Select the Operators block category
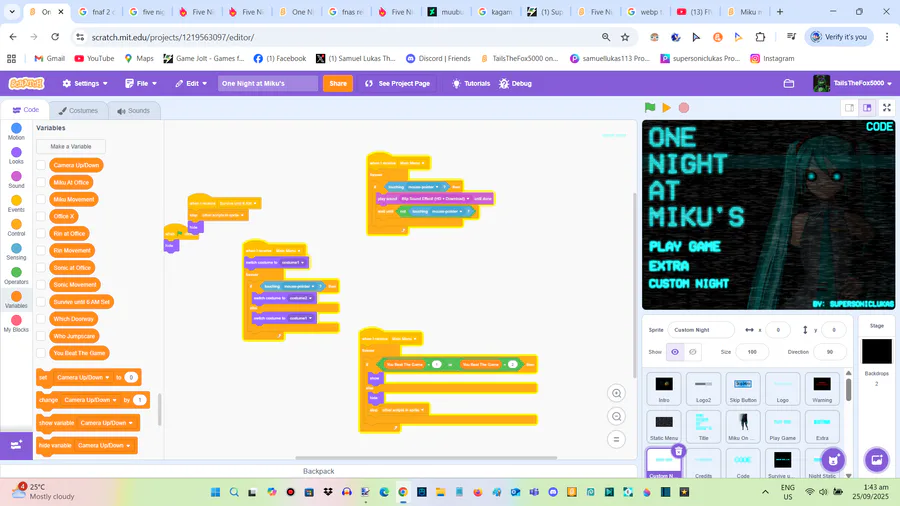 pyautogui.click(x=16, y=276)
